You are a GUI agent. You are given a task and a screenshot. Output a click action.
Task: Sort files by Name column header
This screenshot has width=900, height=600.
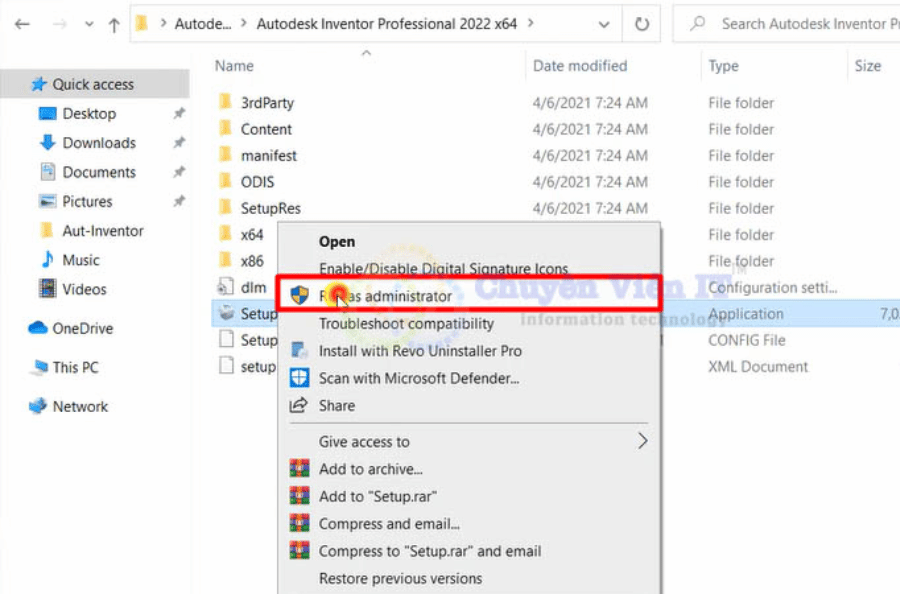(235, 66)
